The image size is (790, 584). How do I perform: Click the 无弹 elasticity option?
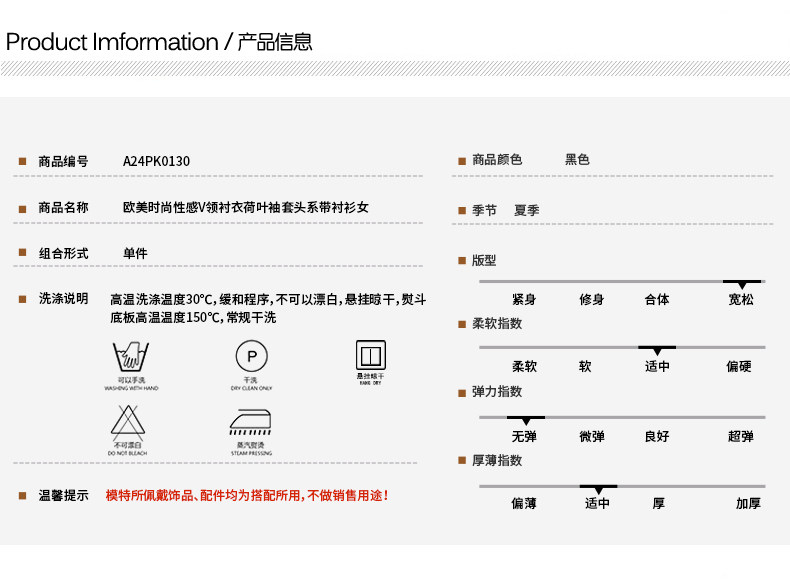point(524,436)
